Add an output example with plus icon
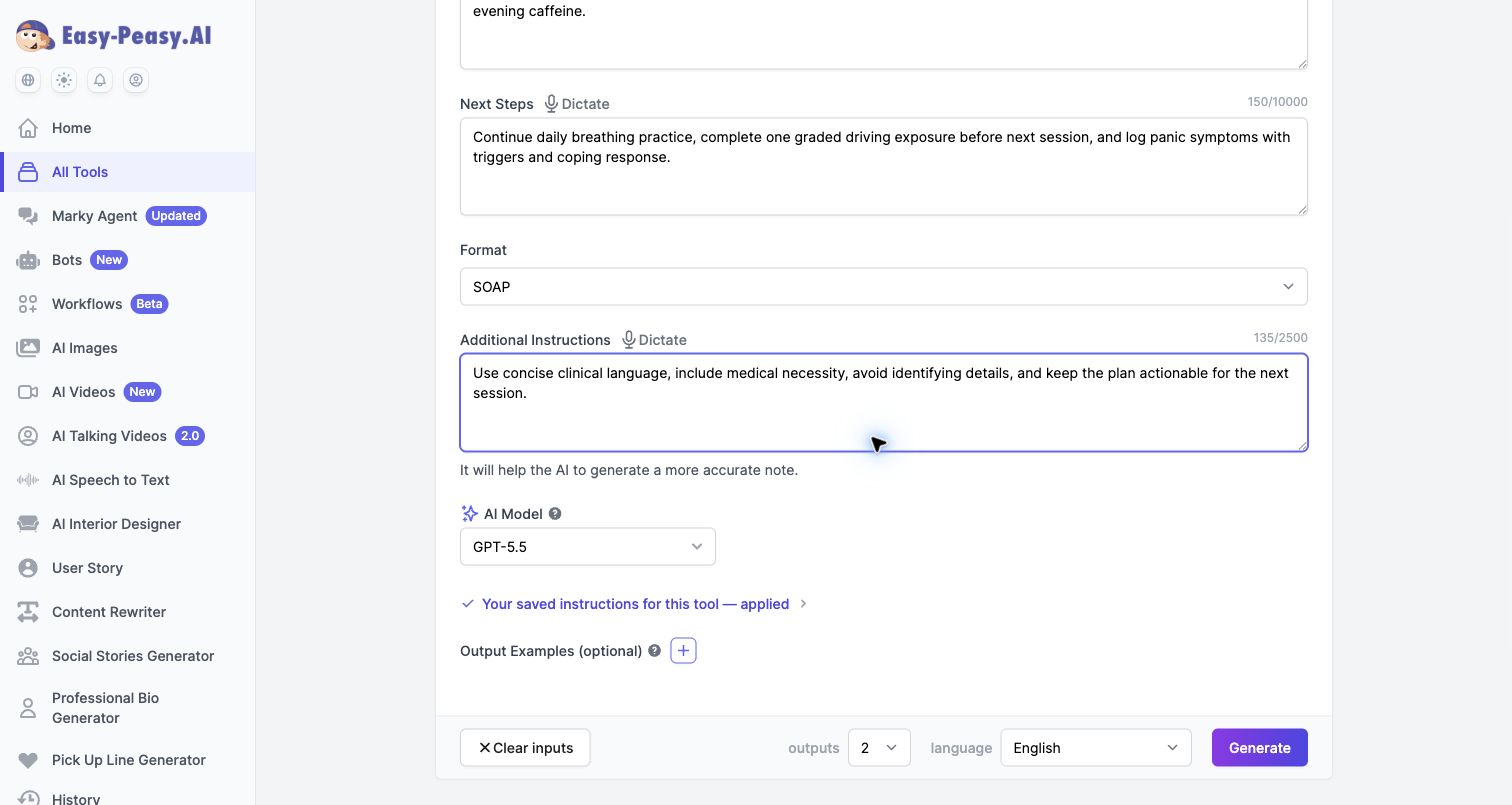 pos(683,651)
